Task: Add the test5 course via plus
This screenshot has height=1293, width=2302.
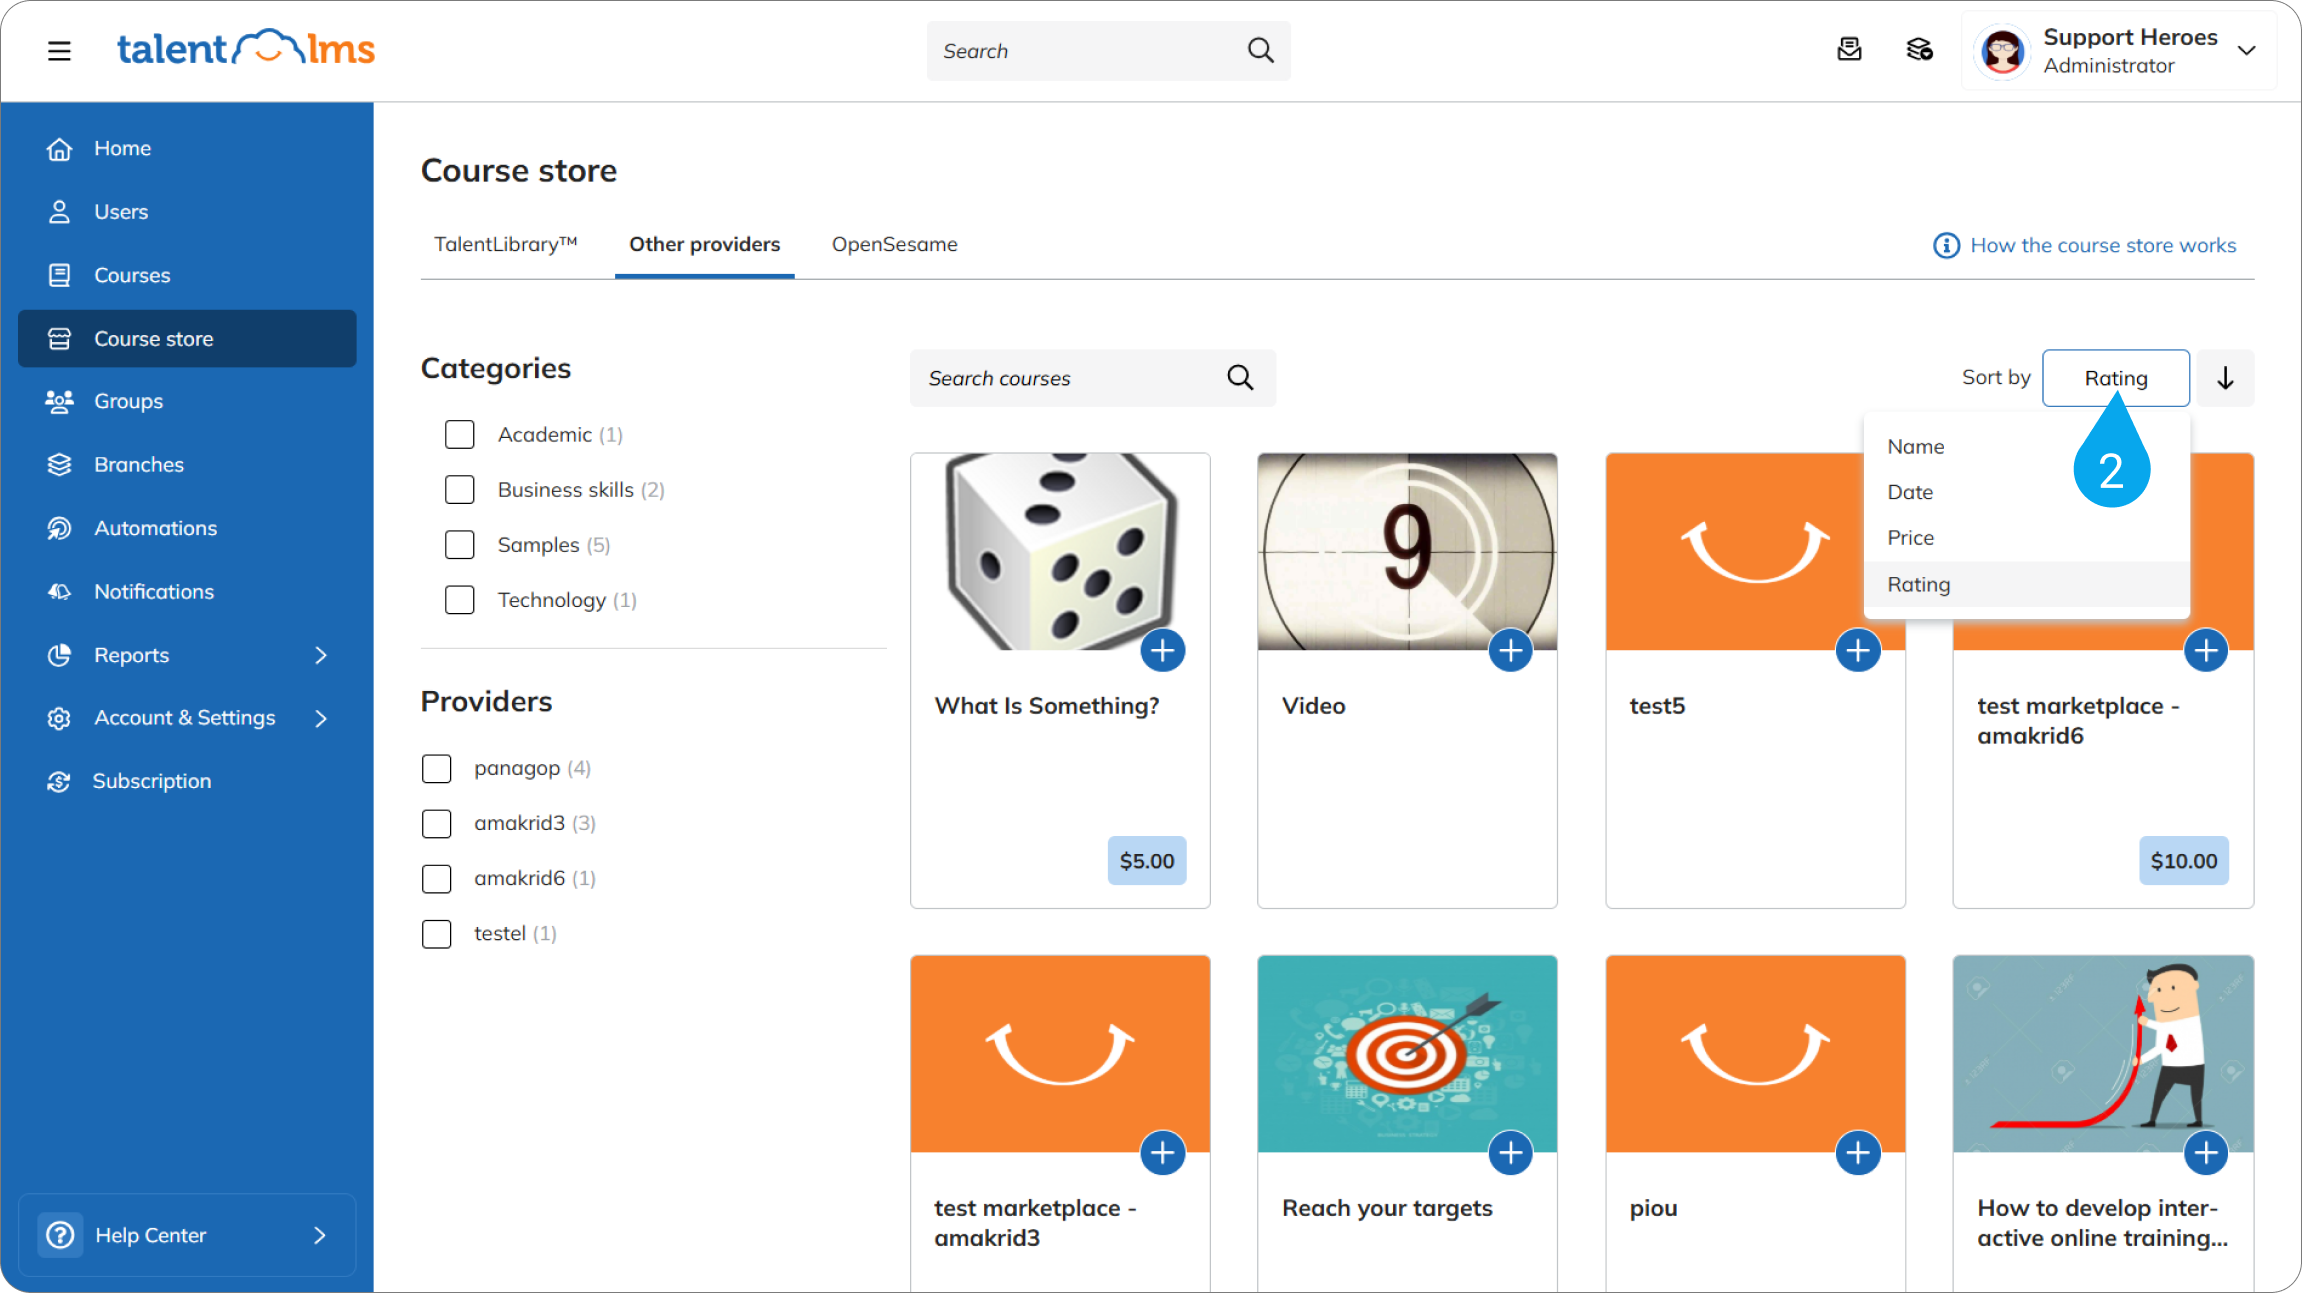Action: point(1858,651)
